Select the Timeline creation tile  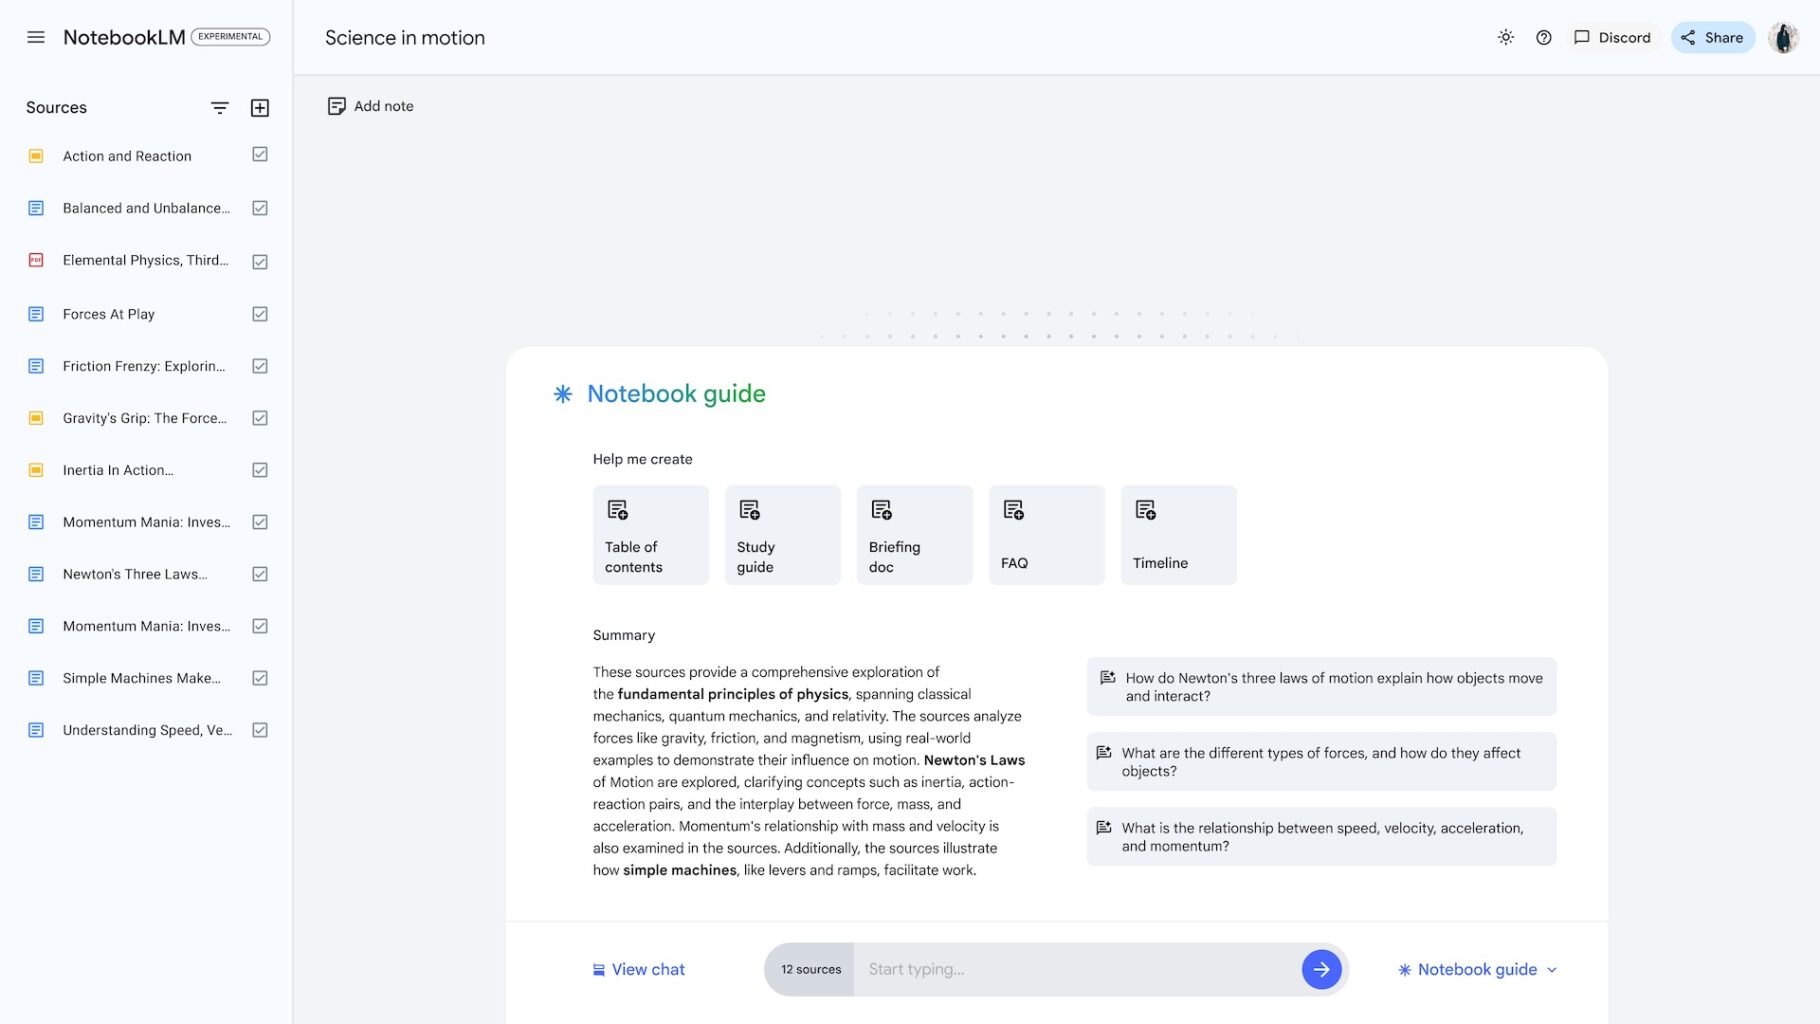pyautogui.click(x=1178, y=535)
